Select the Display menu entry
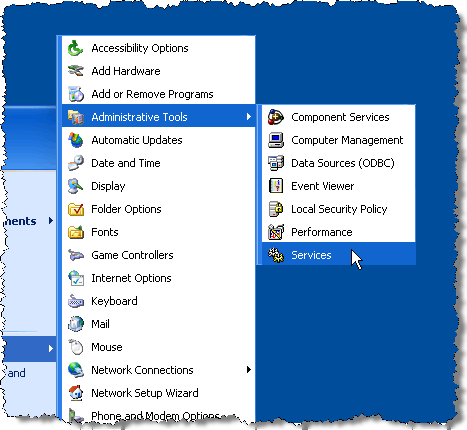Viewport: 467px width, 430px height. coord(159,186)
